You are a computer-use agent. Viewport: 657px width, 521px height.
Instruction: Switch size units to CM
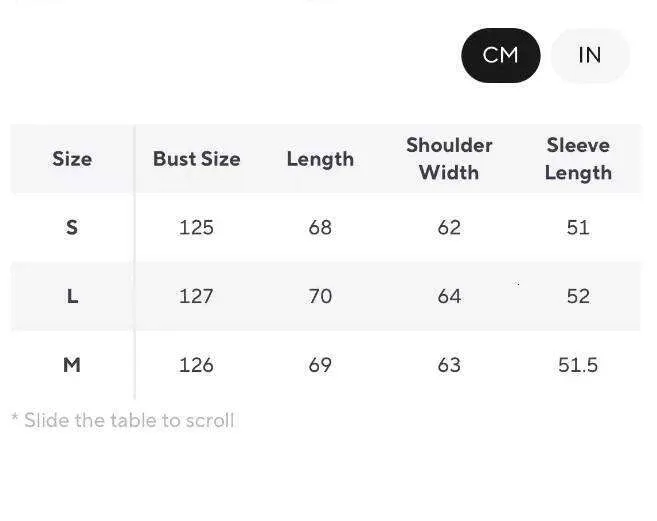[x=500, y=55]
